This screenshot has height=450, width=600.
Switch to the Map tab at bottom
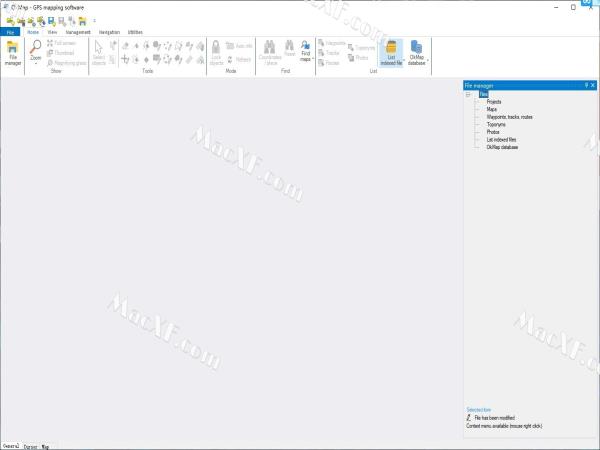tap(46, 446)
